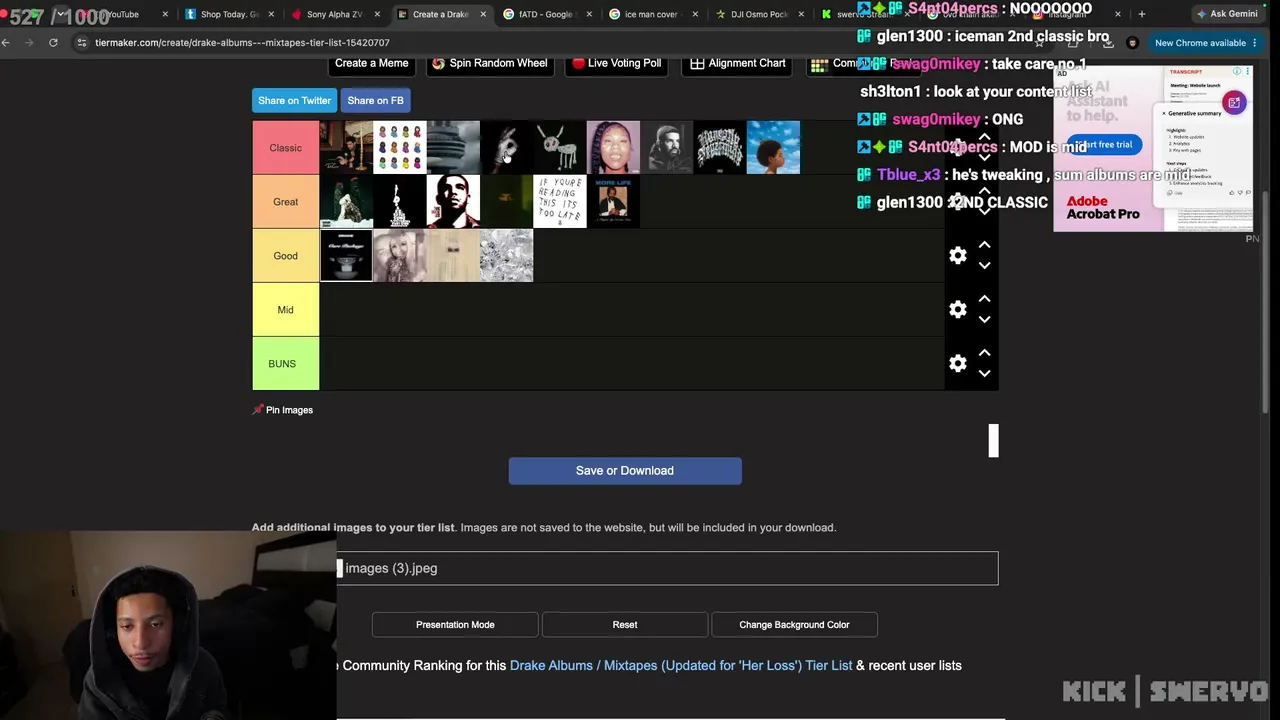
Task: Click Save or Download button
Action: pyautogui.click(x=625, y=471)
